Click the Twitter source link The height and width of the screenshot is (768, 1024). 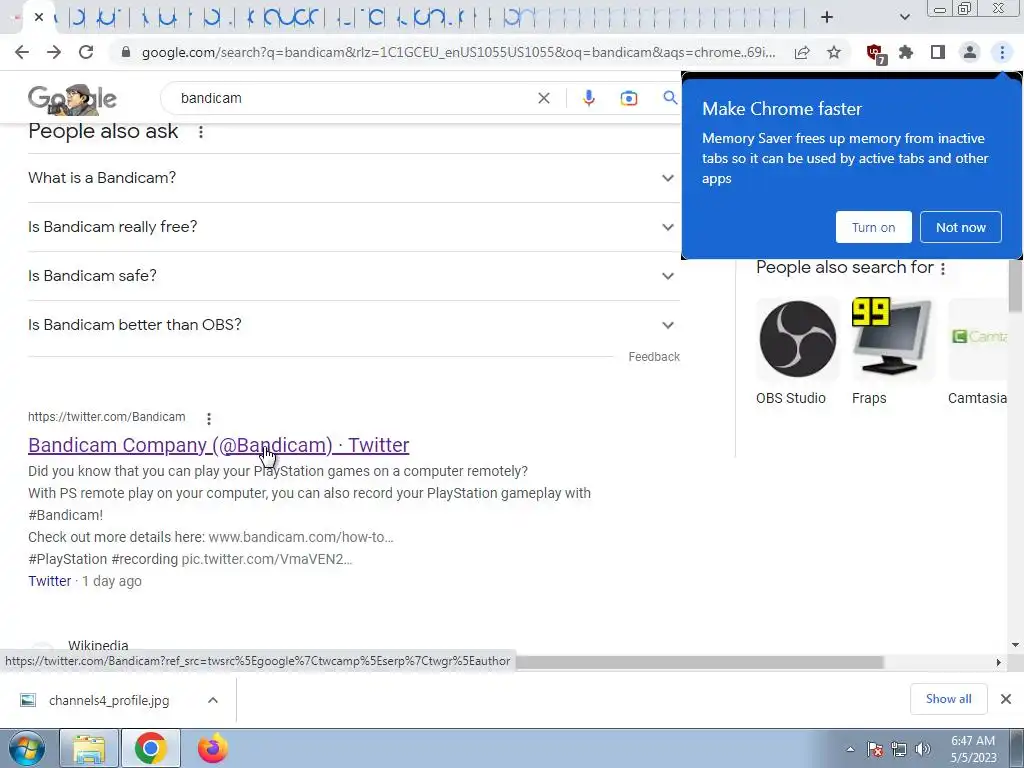point(50,581)
